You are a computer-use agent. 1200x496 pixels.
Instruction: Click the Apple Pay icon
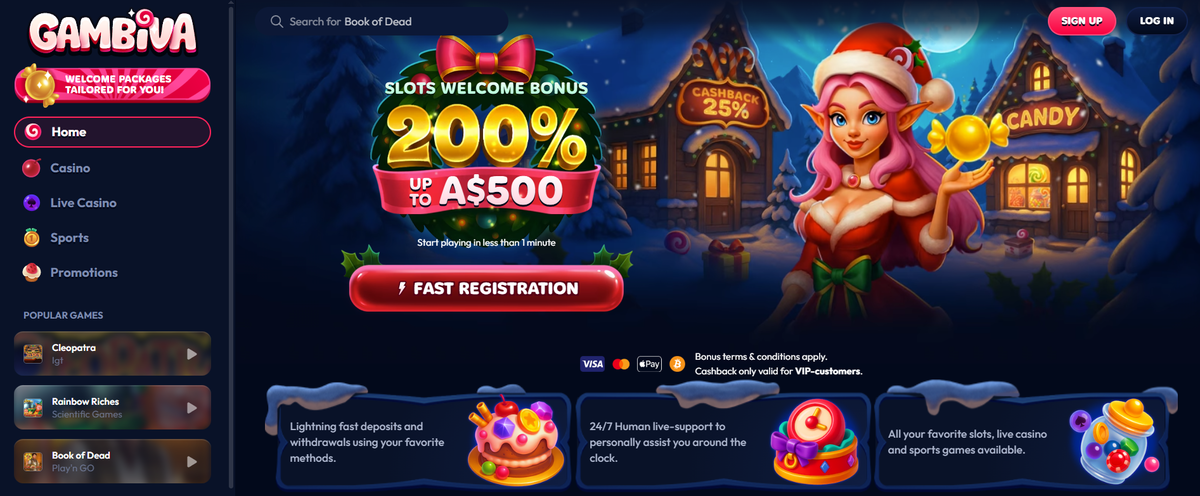[x=650, y=364]
